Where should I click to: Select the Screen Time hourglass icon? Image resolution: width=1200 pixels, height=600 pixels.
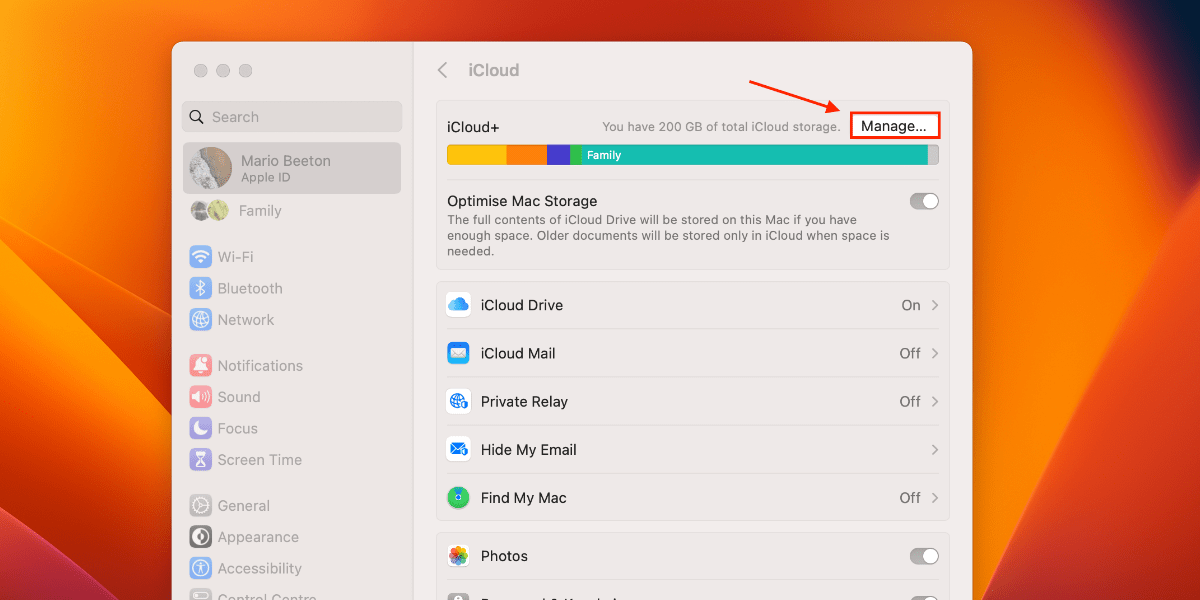point(201,459)
